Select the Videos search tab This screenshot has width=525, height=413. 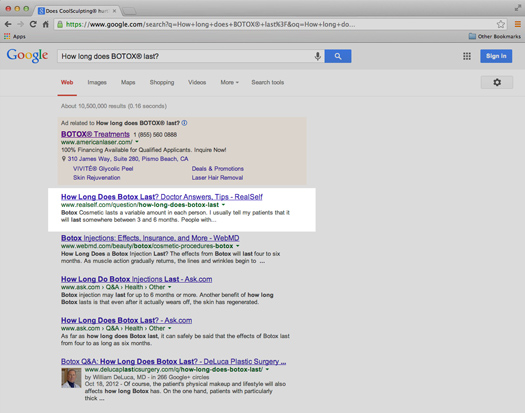(197, 82)
